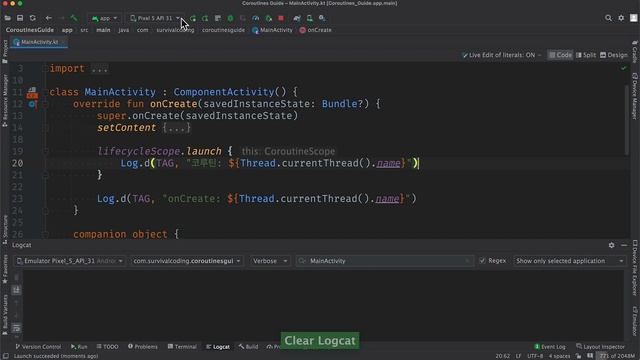
Task: Stop the running app with red square
Action: coord(281,18)
